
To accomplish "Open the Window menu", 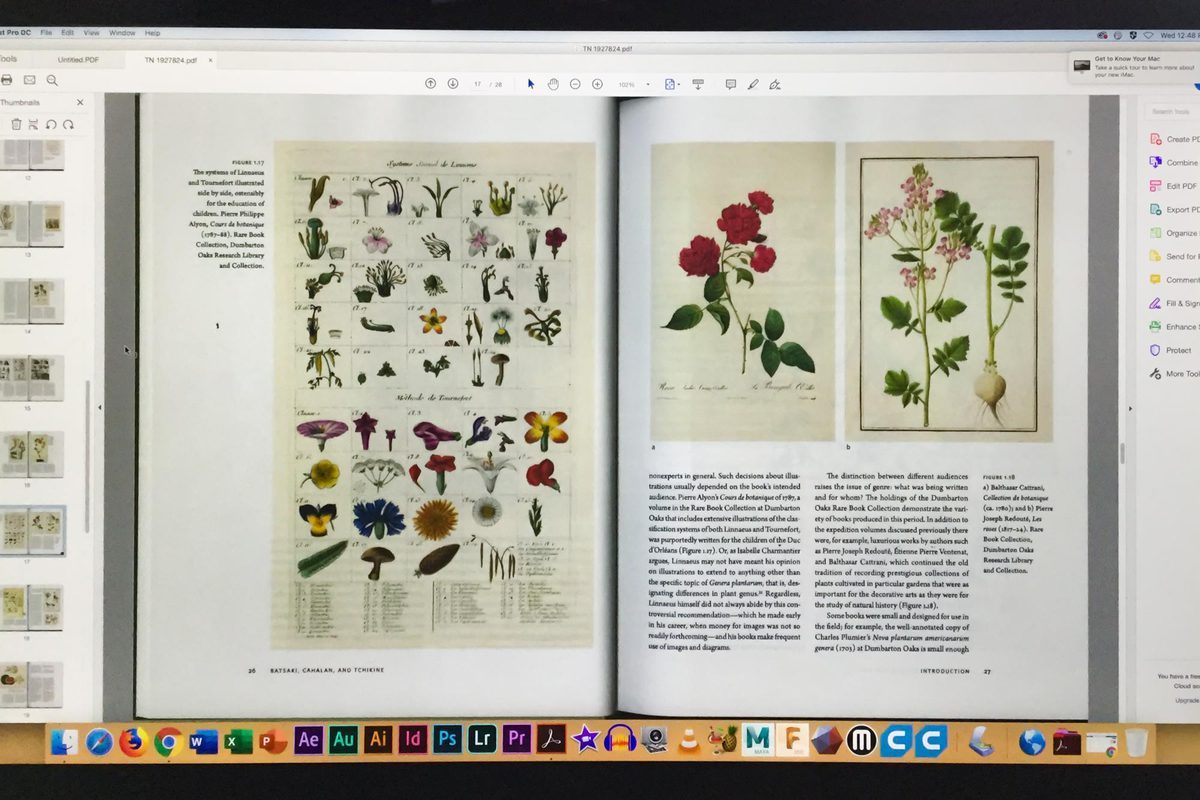I will pyautogui.click(x=122, y=33).
